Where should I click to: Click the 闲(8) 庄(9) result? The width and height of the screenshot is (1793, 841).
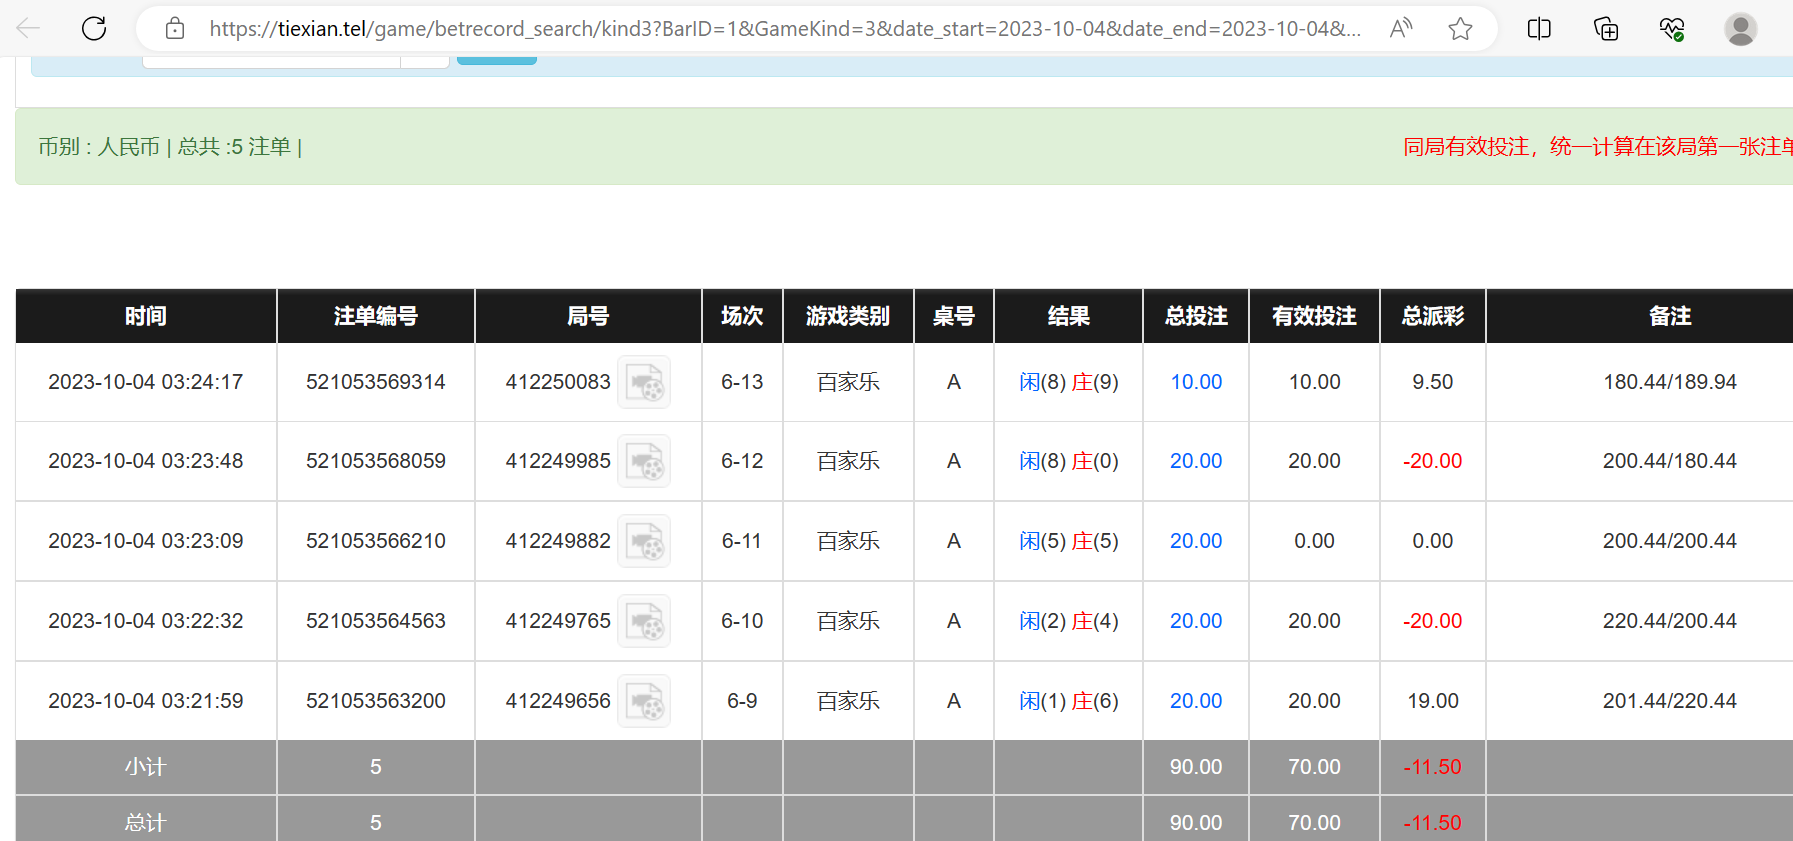coord(1068,382)
